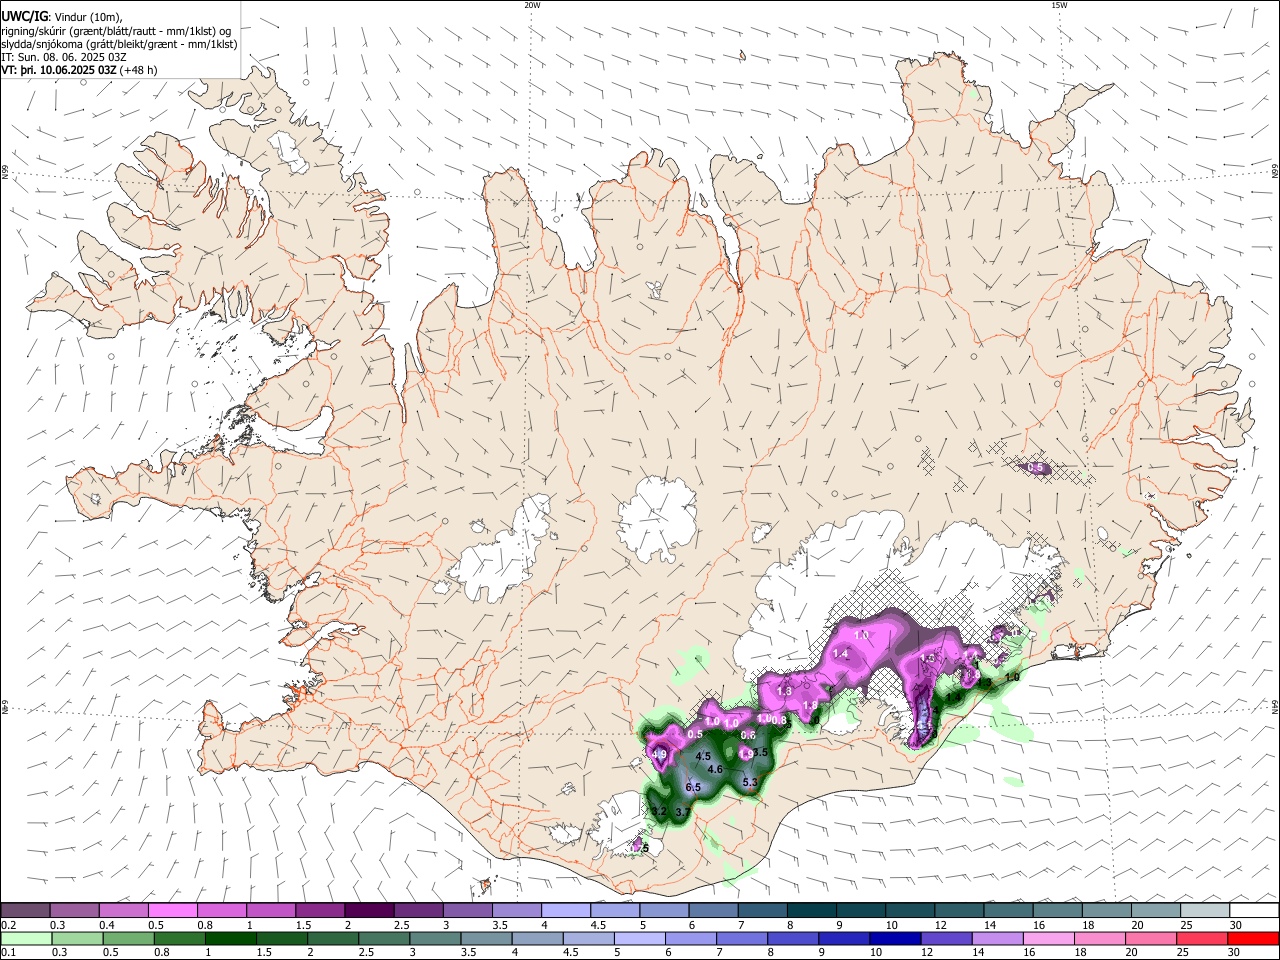Click the black 1.4 rain value near the coast
Viewport: 1280px width, 960px height.
(954, 697)
